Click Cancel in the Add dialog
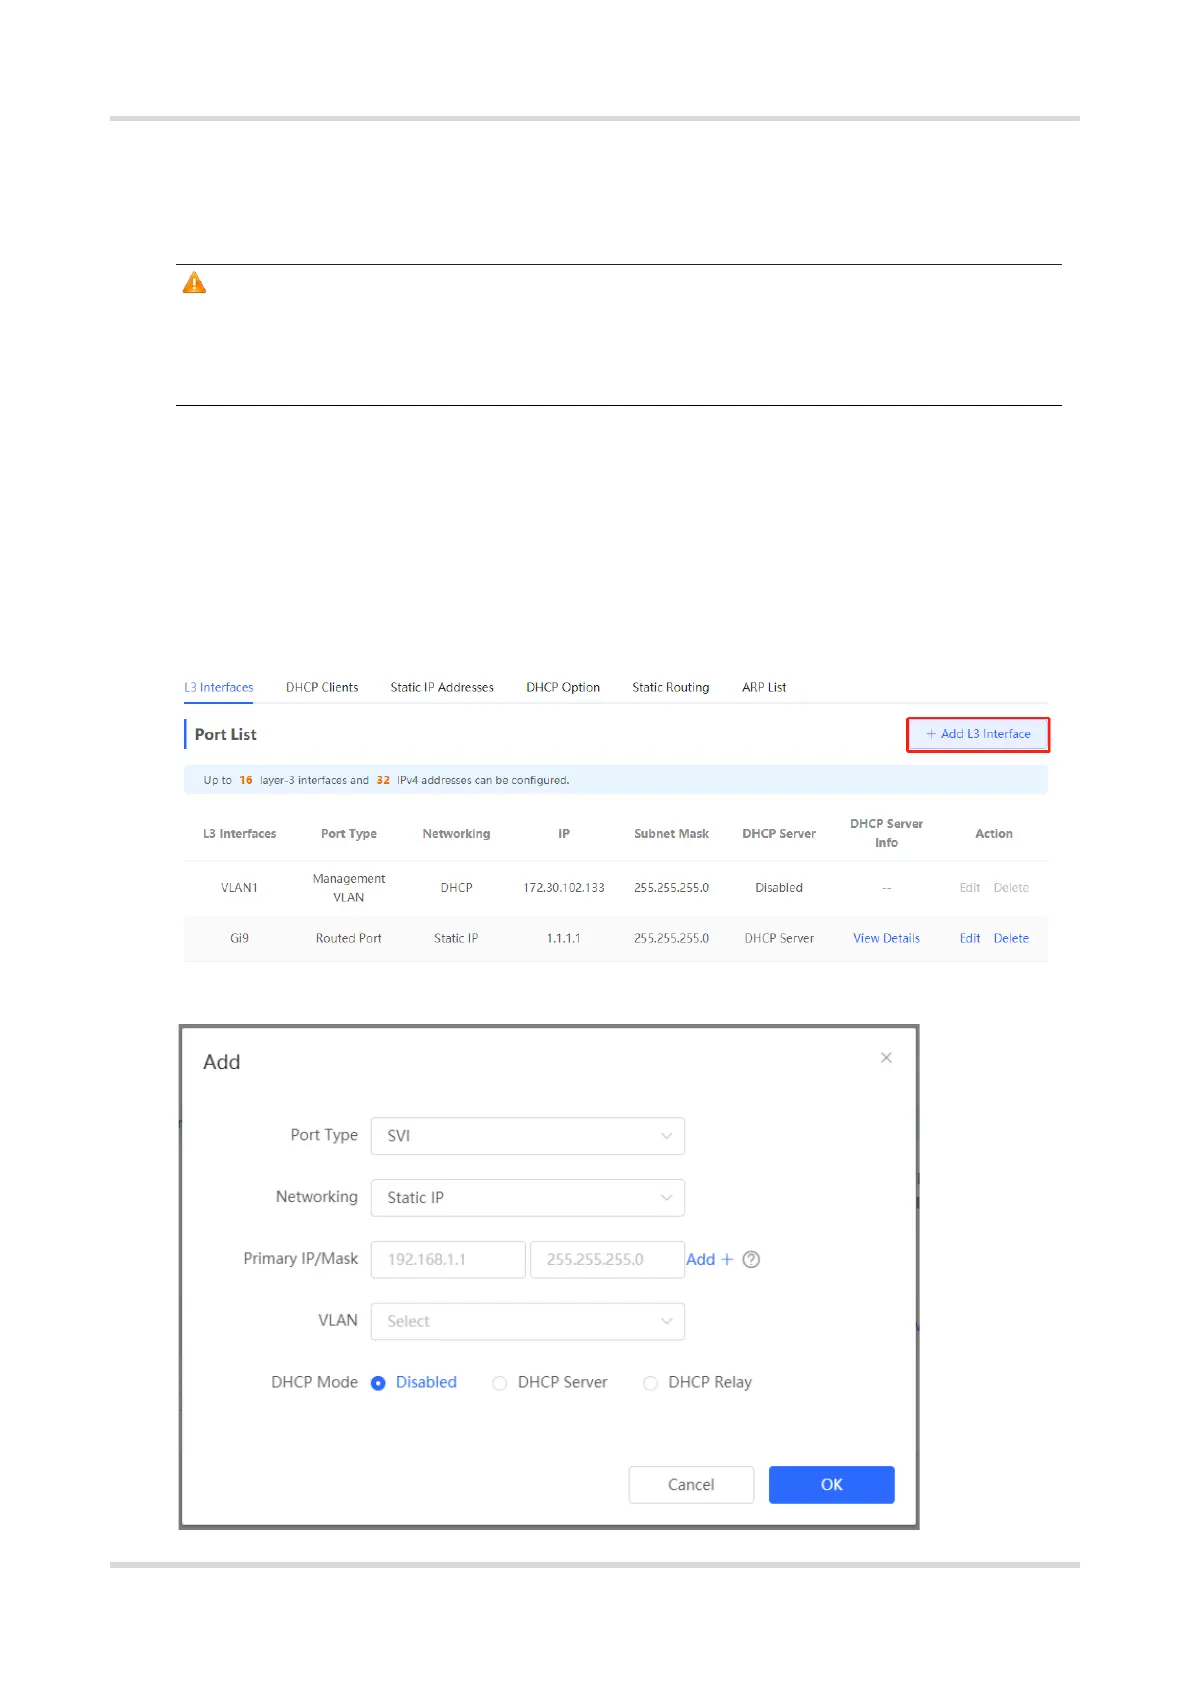This screenshot has height=1684, width=1191. click(x=691, y=1485)
